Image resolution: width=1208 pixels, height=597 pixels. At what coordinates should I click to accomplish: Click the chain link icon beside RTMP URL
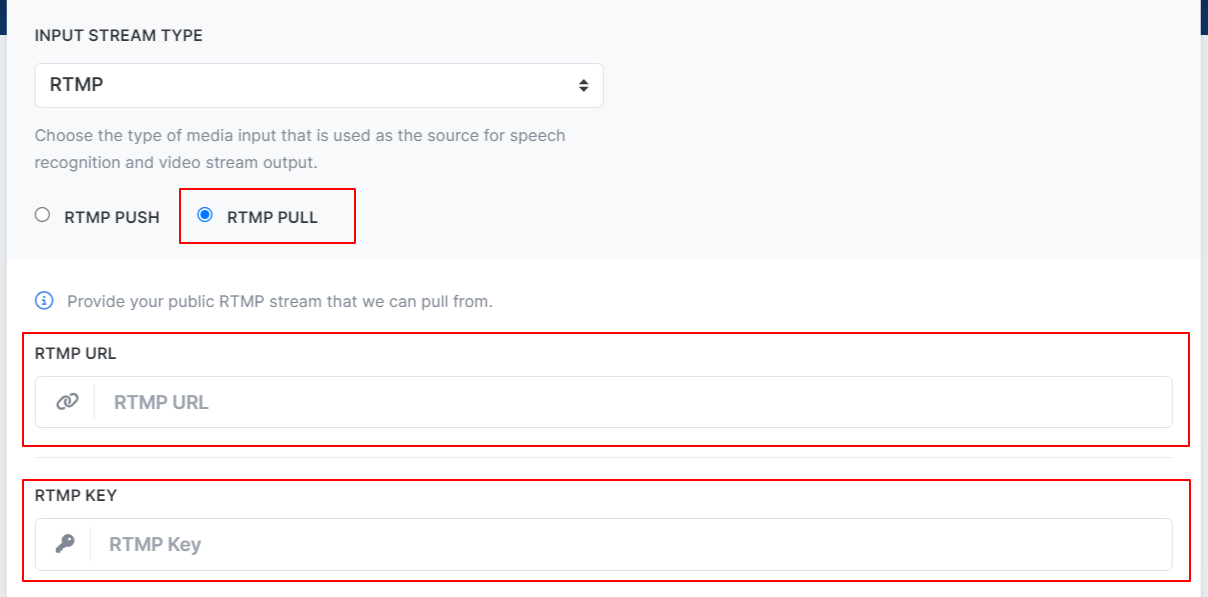click(x=67, y=402)
